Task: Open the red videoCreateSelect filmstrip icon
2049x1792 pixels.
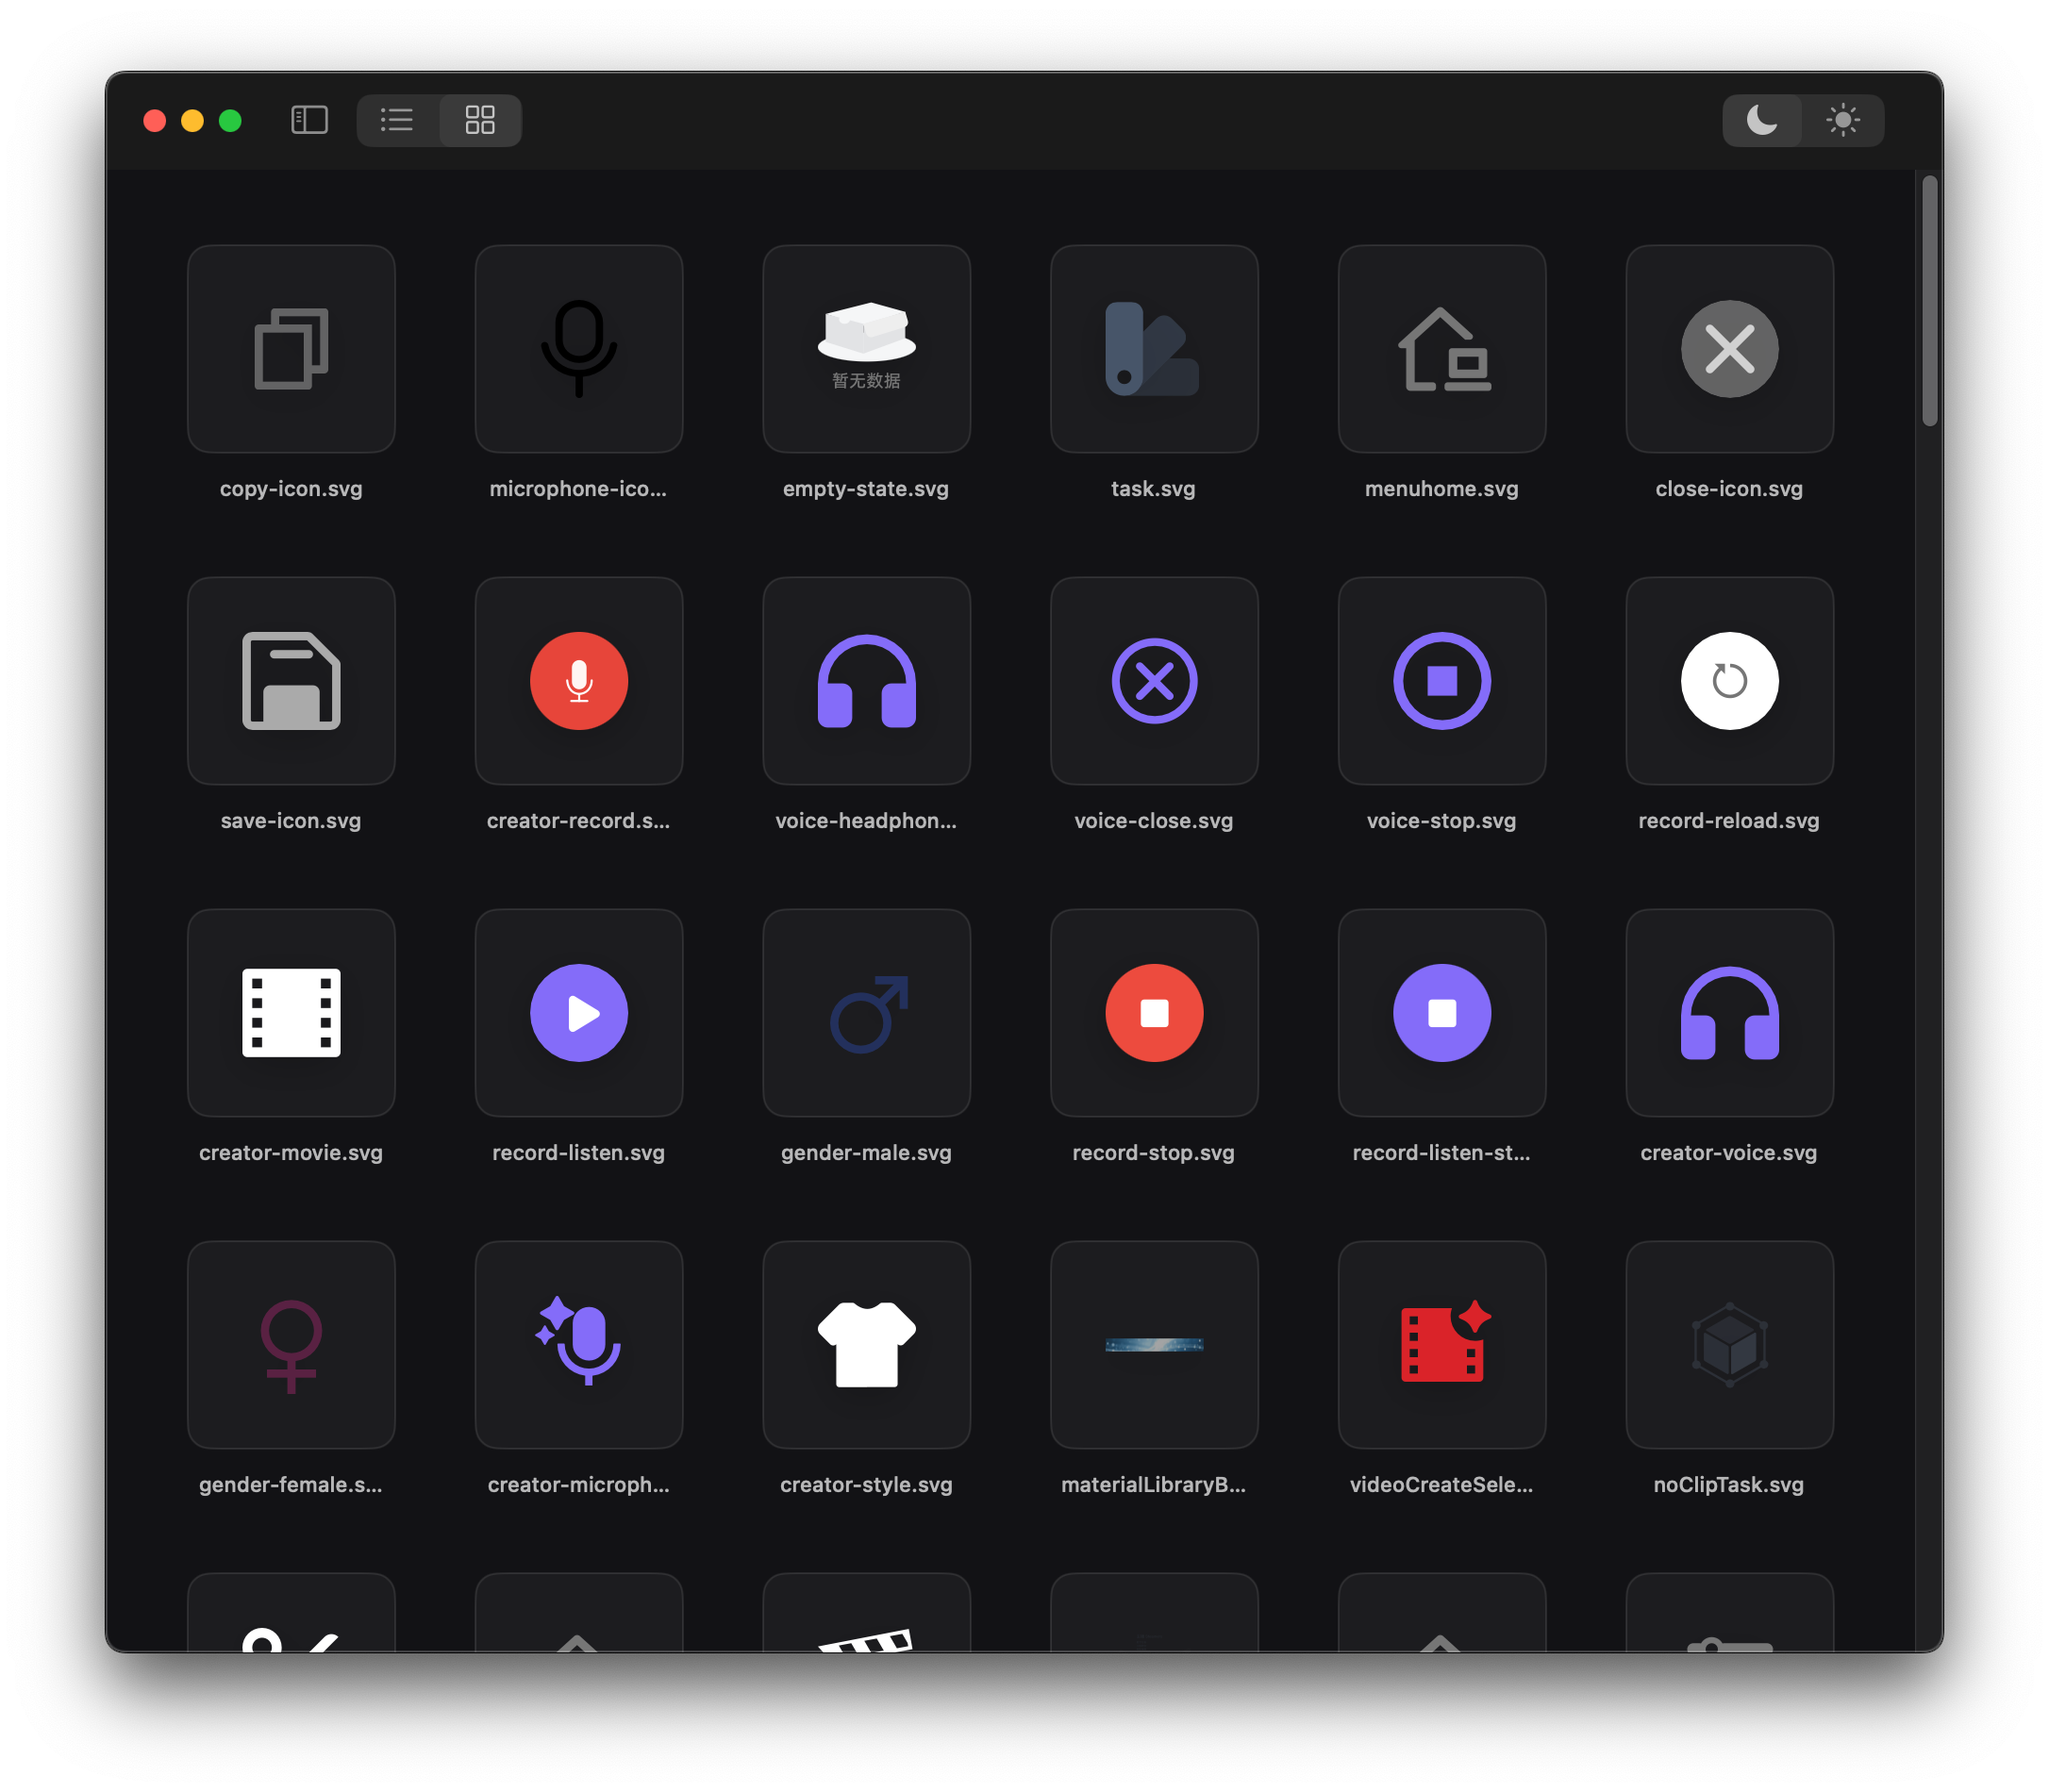Action: pyautogui.click(x=1441, y=1345)
